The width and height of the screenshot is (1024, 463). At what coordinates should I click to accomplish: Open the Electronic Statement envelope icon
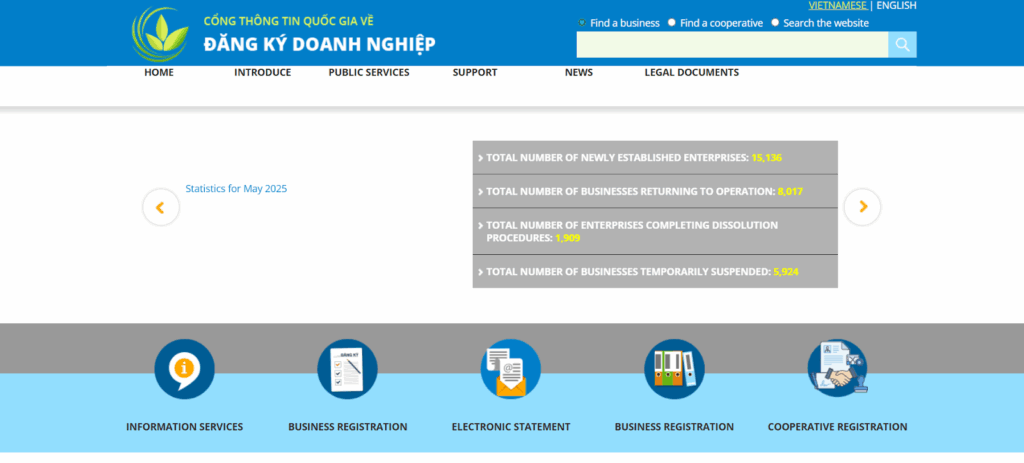pos(511,369)
